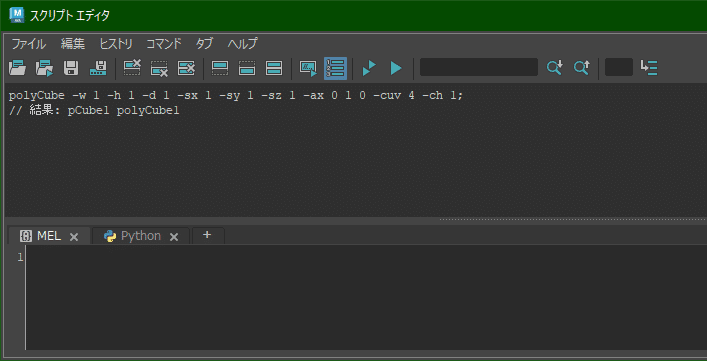Click the Search Down magnifier icon

point(555,68)
